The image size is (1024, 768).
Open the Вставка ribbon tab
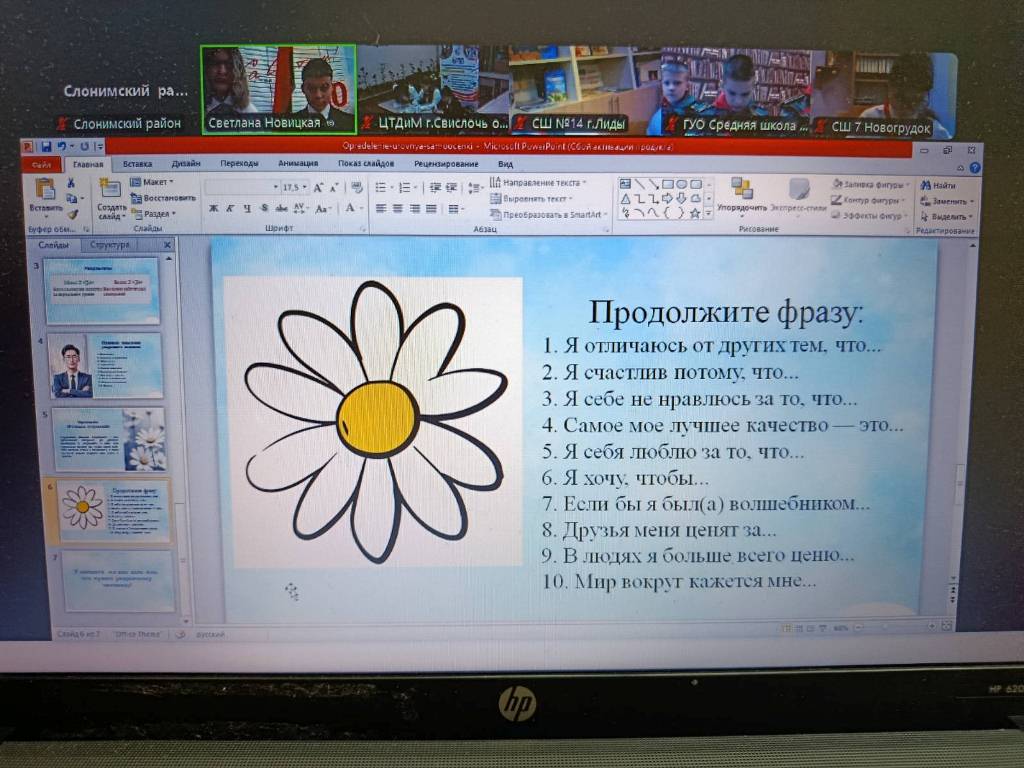click(x=137, y=164)
